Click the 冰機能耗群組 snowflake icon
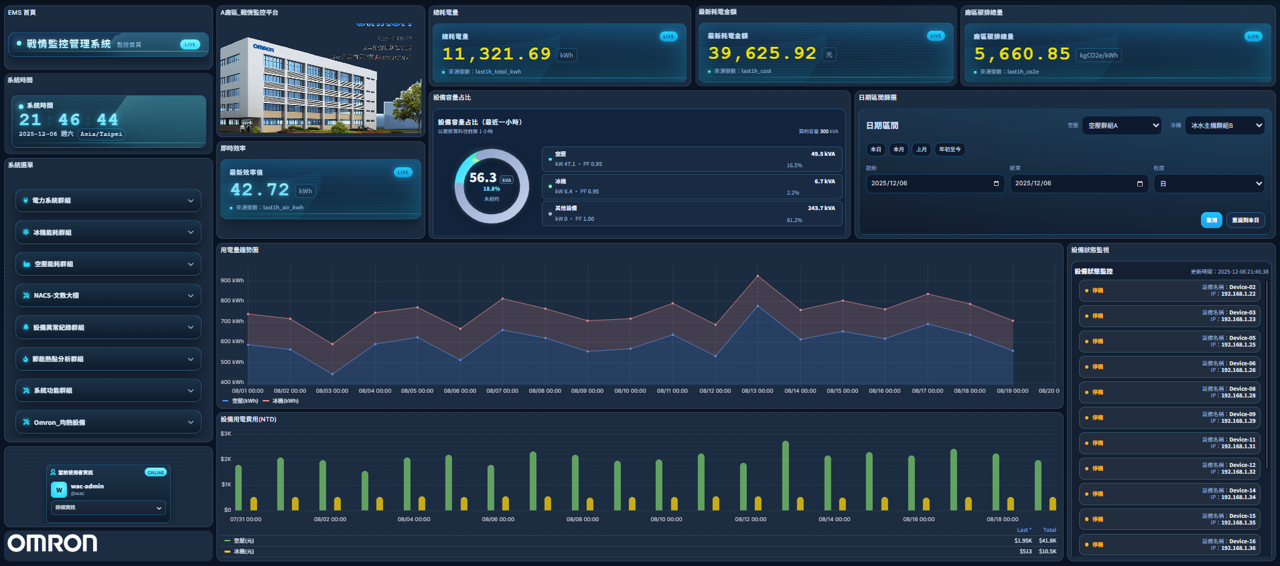The width and height of the screenshot is (1280, 566). point(26,232)
